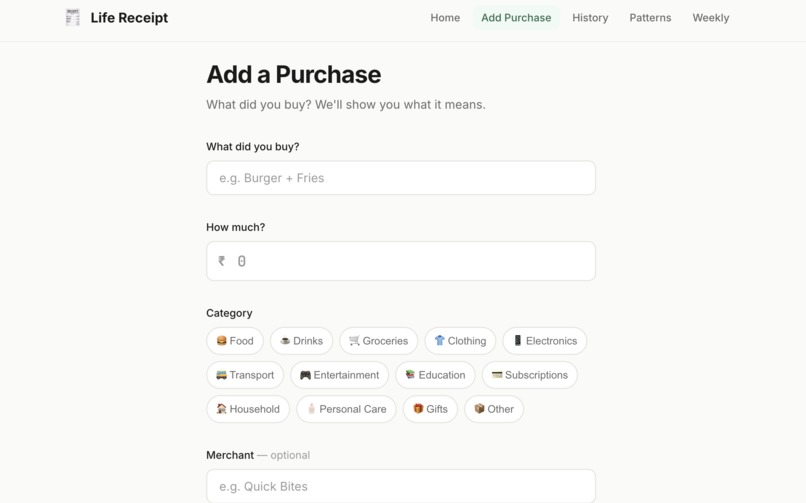Click the 'What did you buy?' label

pyautogui.click(x=252, y=146)
